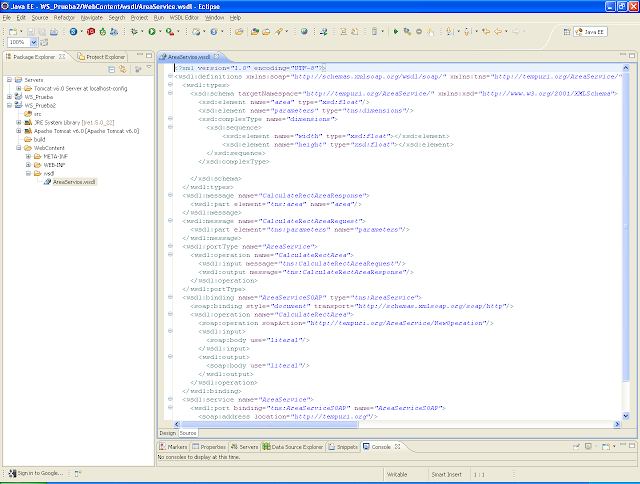This screenshot has width=640, height=484.
Task: Switch to the Design tab of editor
Action: [168, 433]
